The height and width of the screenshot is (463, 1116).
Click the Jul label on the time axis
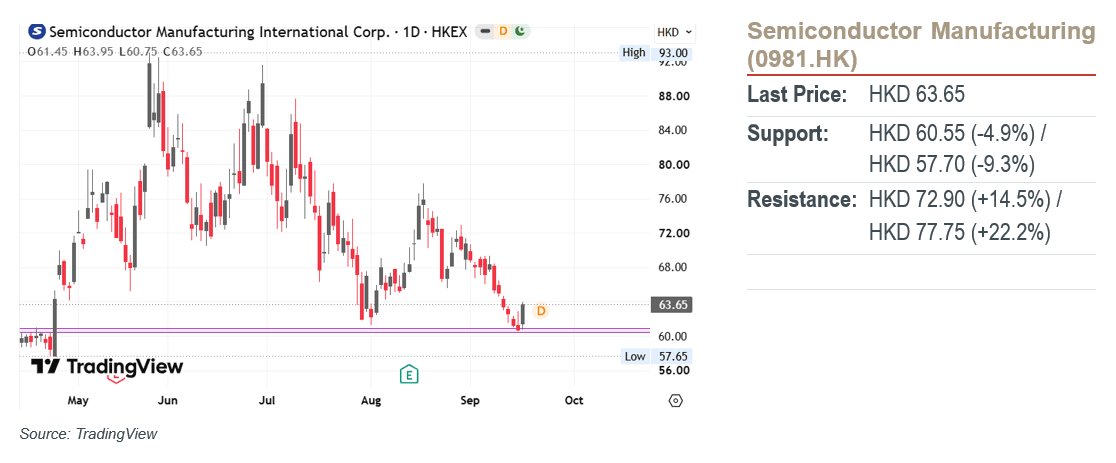pyautogui.click(x=267, y=400)
